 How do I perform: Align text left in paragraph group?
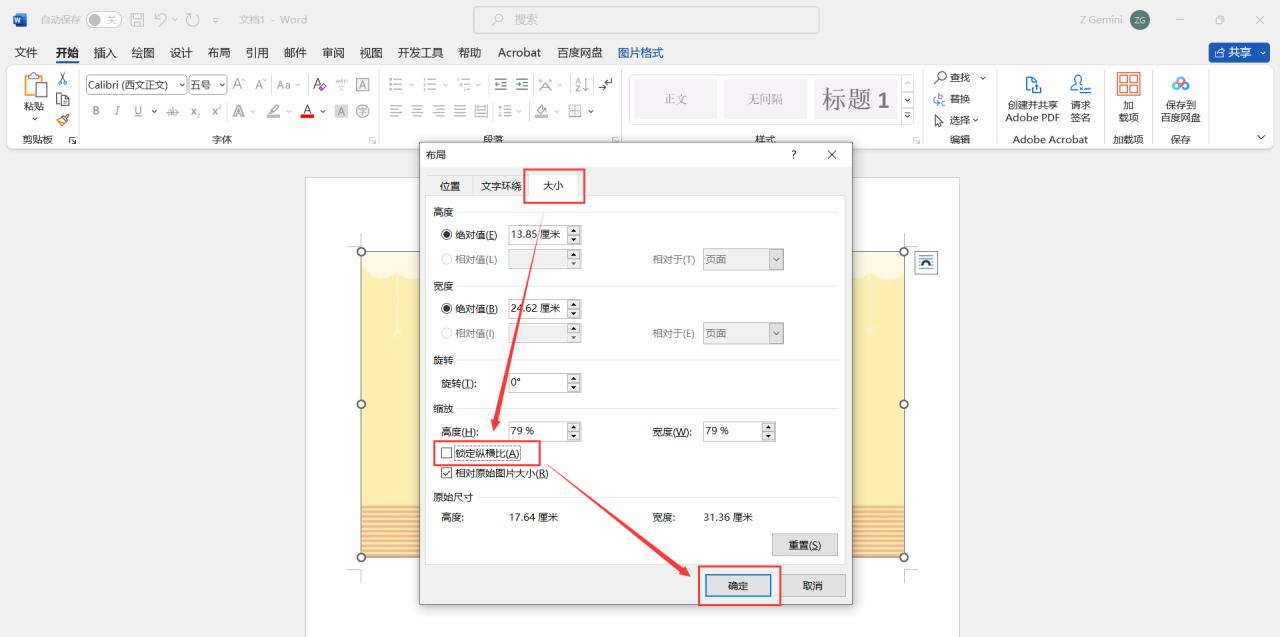pyautogui.click(x=396, y=111)
